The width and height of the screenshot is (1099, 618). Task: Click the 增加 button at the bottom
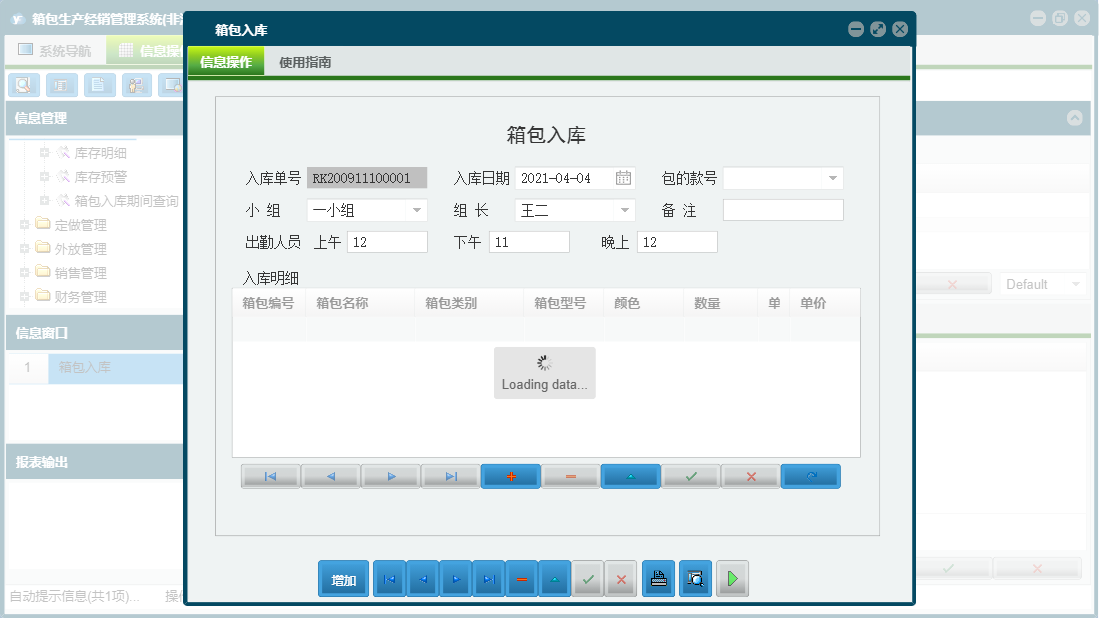point(343,578)
